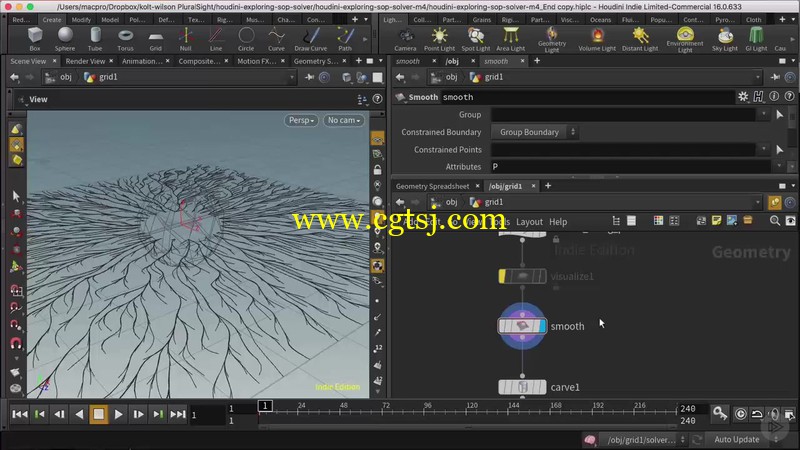800x450 pixels.
Task: Expand the Constrained Points dropdown arrow
Action: point(764,149)
